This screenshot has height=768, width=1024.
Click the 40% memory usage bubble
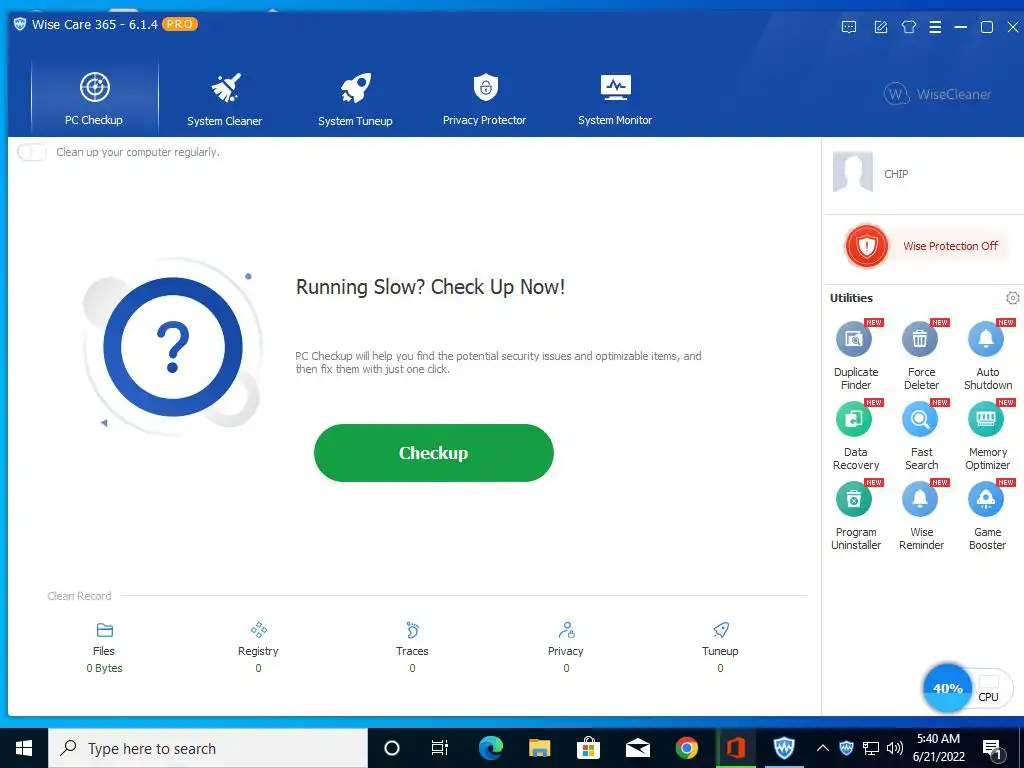pyautogui.click(x=948, y=688)
